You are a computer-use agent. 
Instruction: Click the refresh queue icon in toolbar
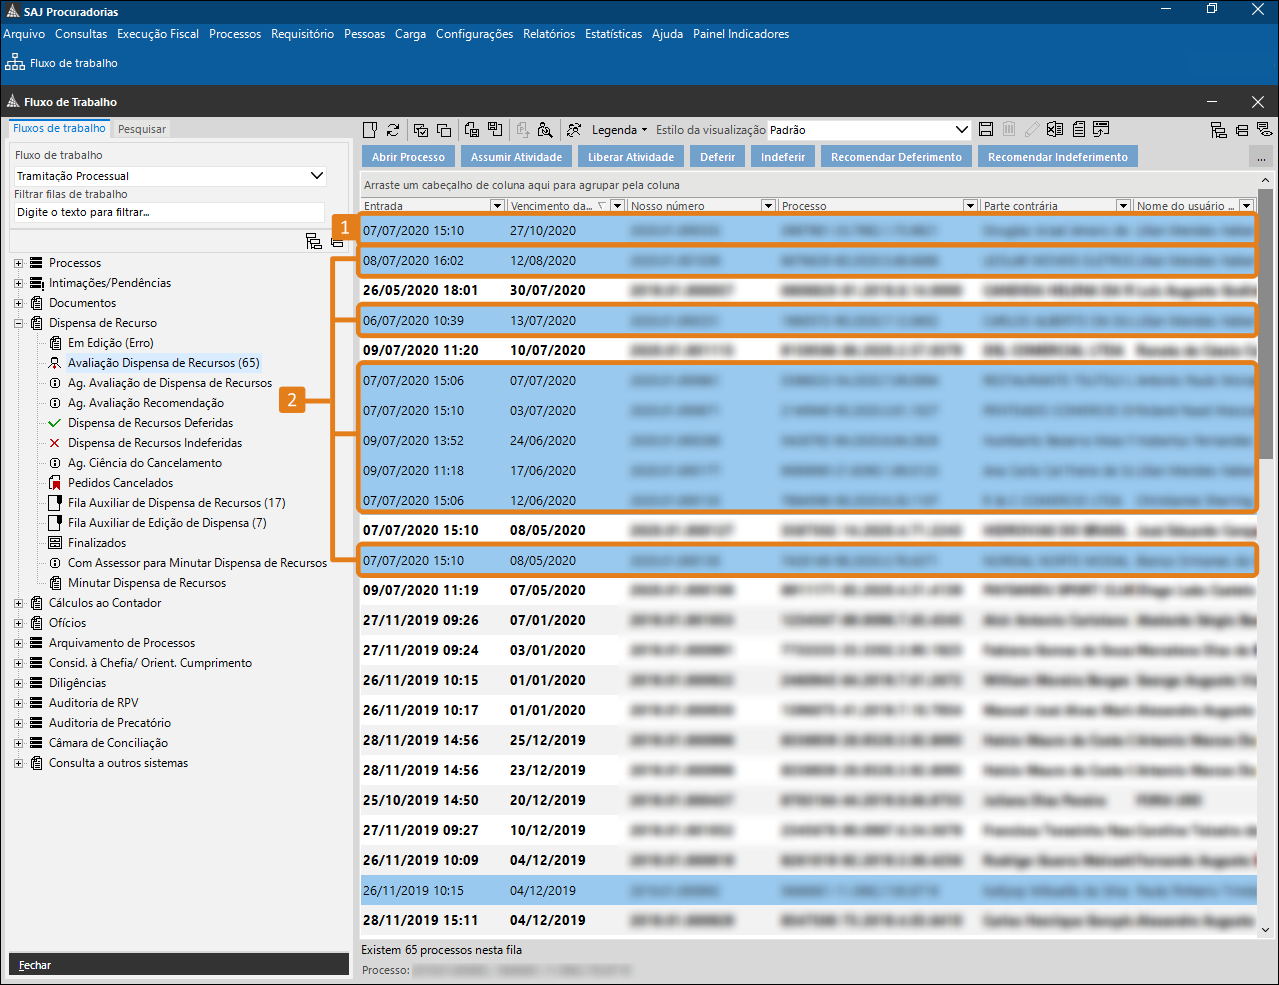[393, 130]
